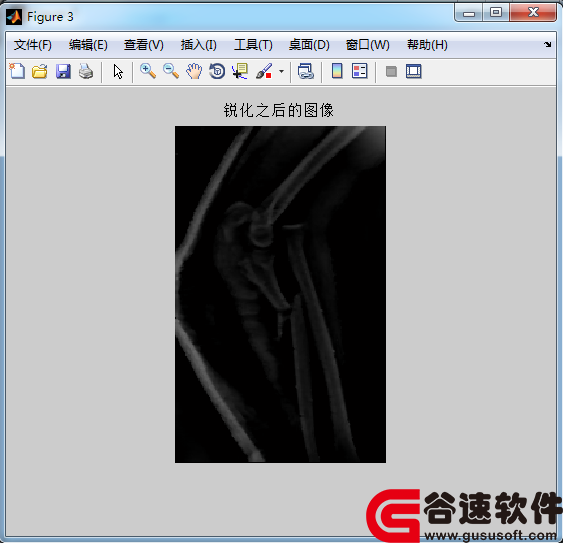Click the Hide Plot Tools icon
The width and height of the screenshot is (563, 543).
click(x=391, y=71)
